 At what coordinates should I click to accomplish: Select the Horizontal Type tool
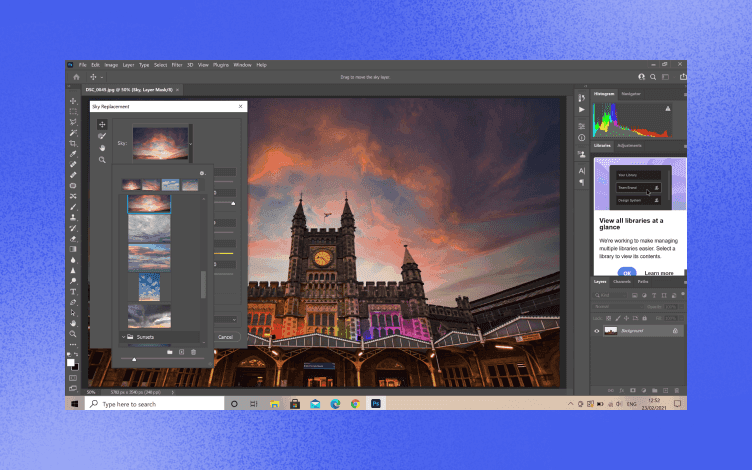click(x=73, y=292)
